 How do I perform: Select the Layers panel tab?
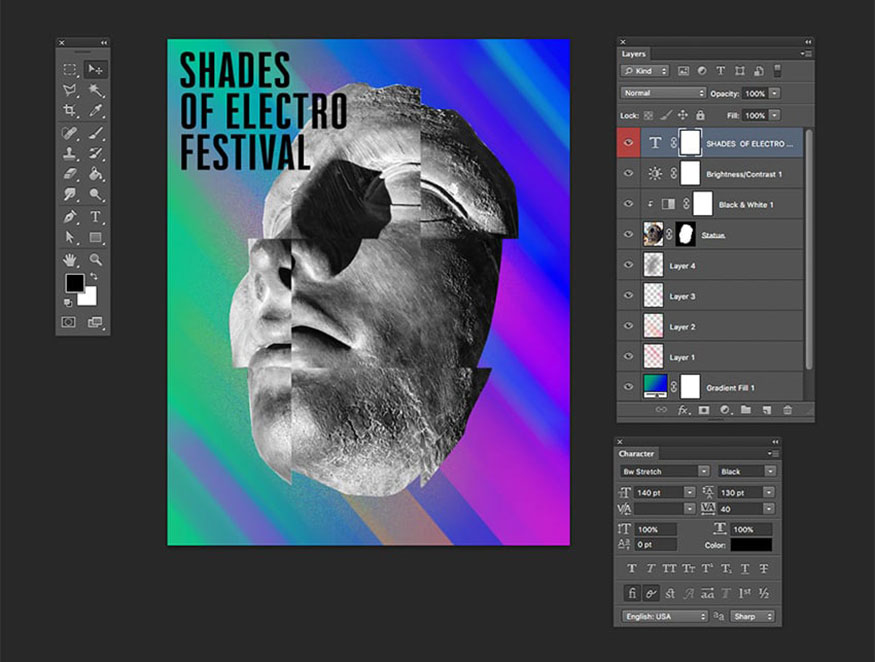coord(633,54)
